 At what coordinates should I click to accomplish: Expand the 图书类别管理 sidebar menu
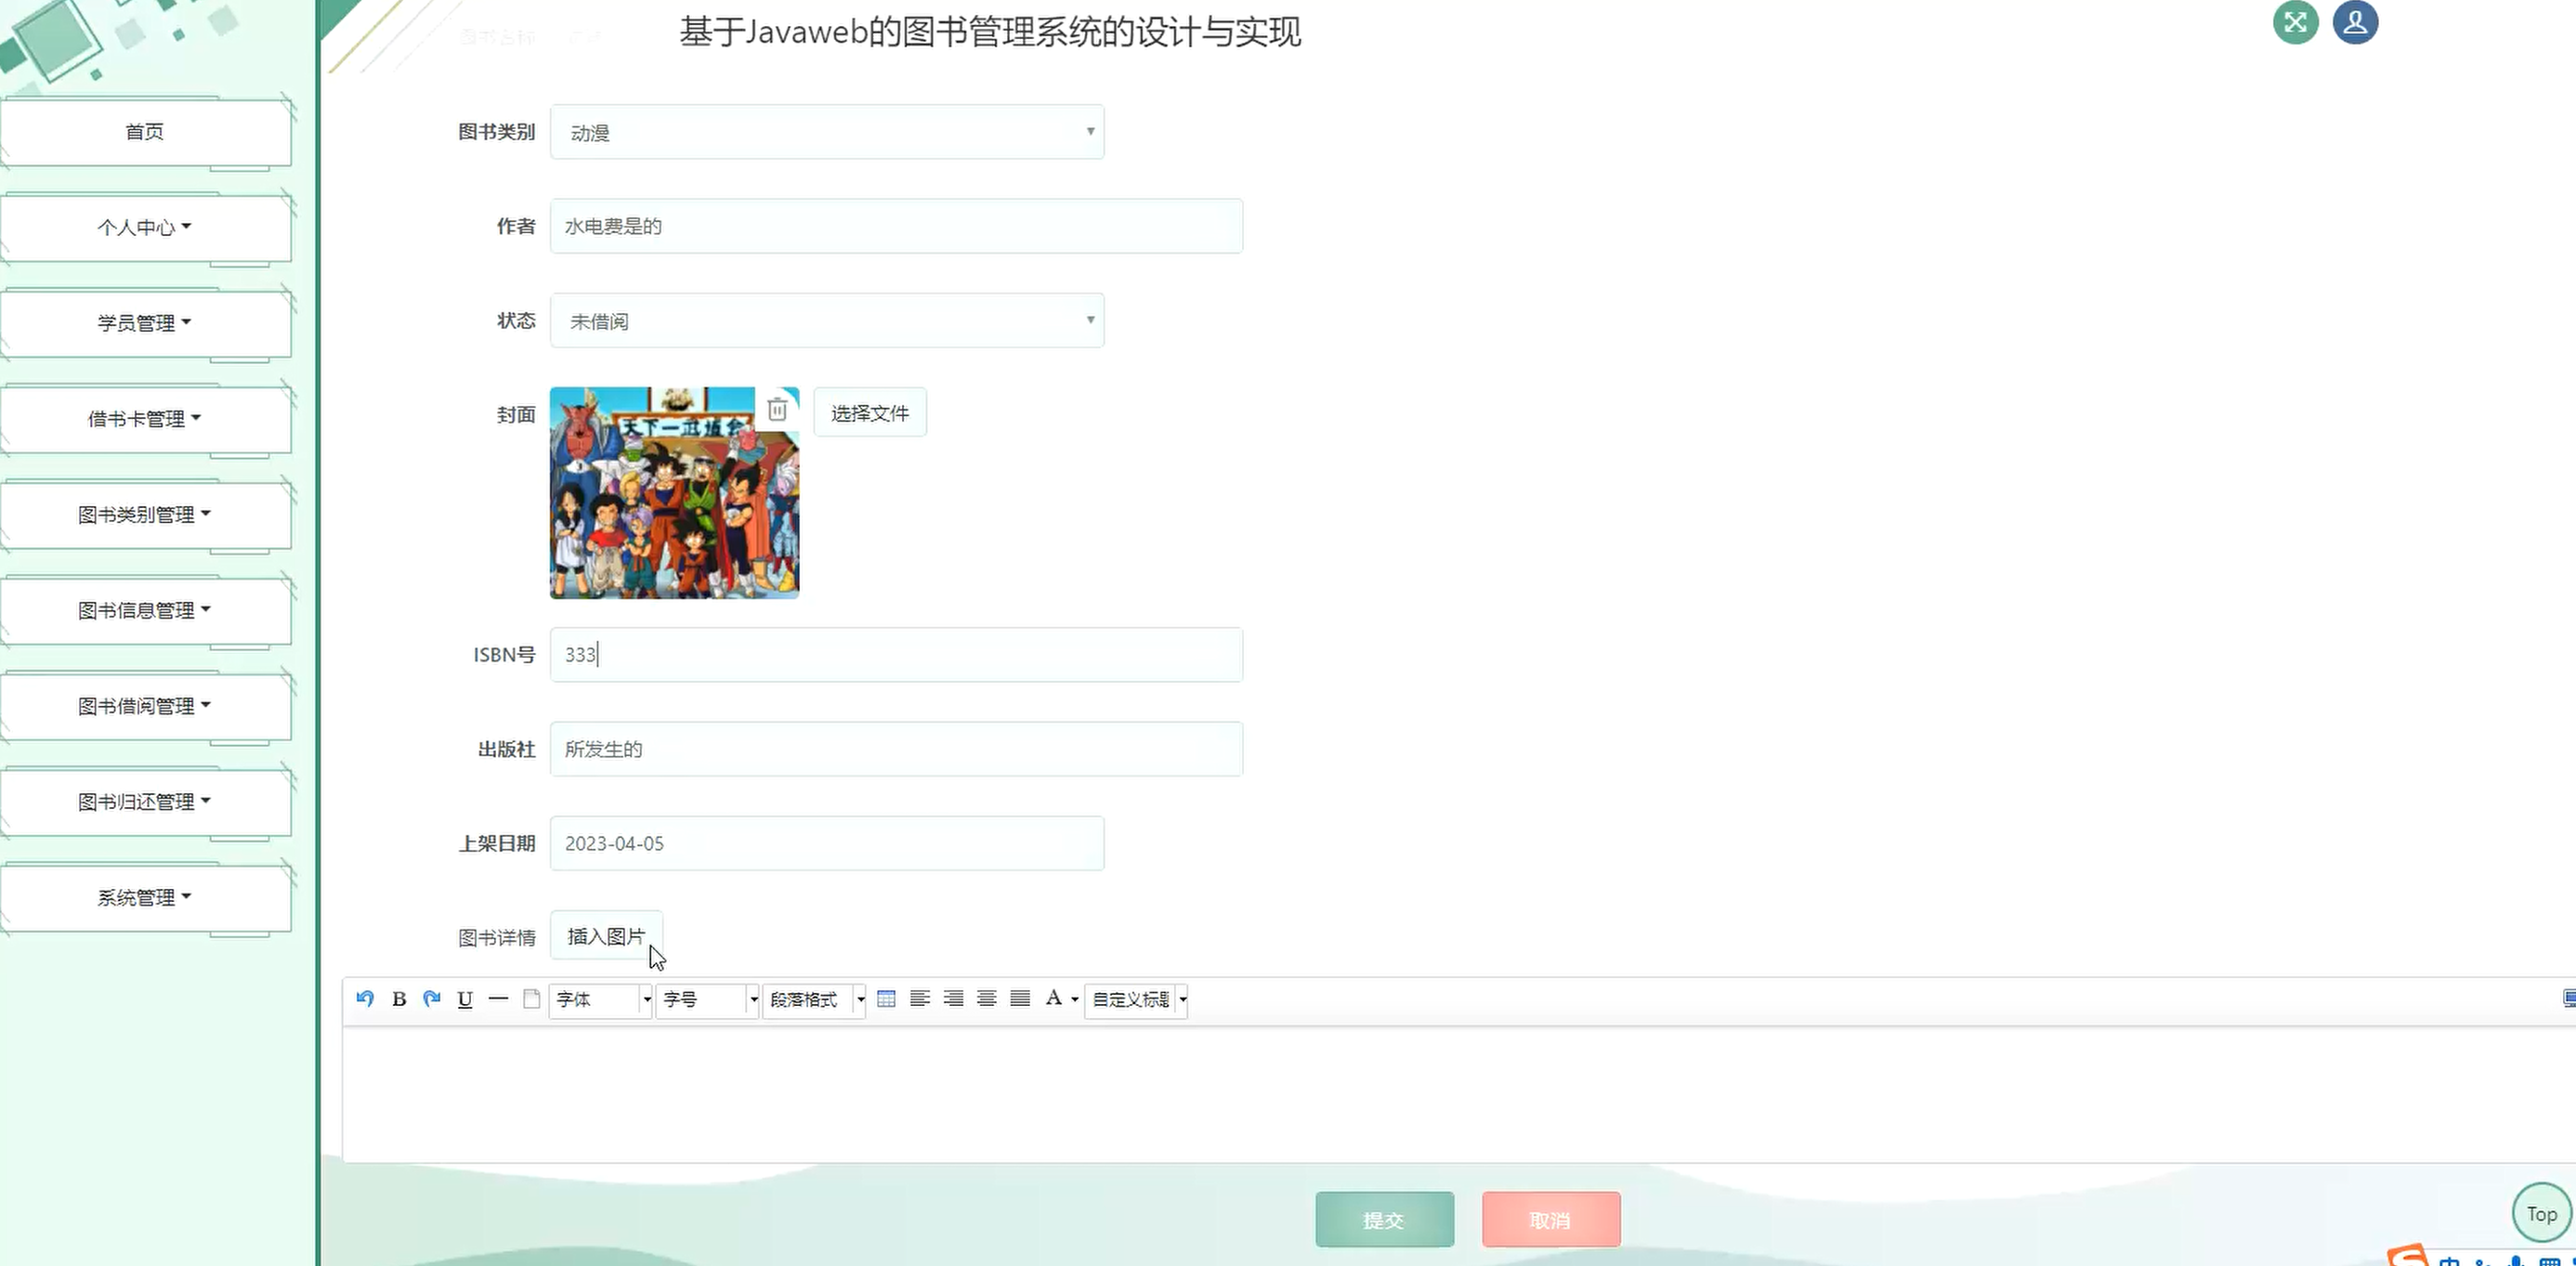(145, 515)
